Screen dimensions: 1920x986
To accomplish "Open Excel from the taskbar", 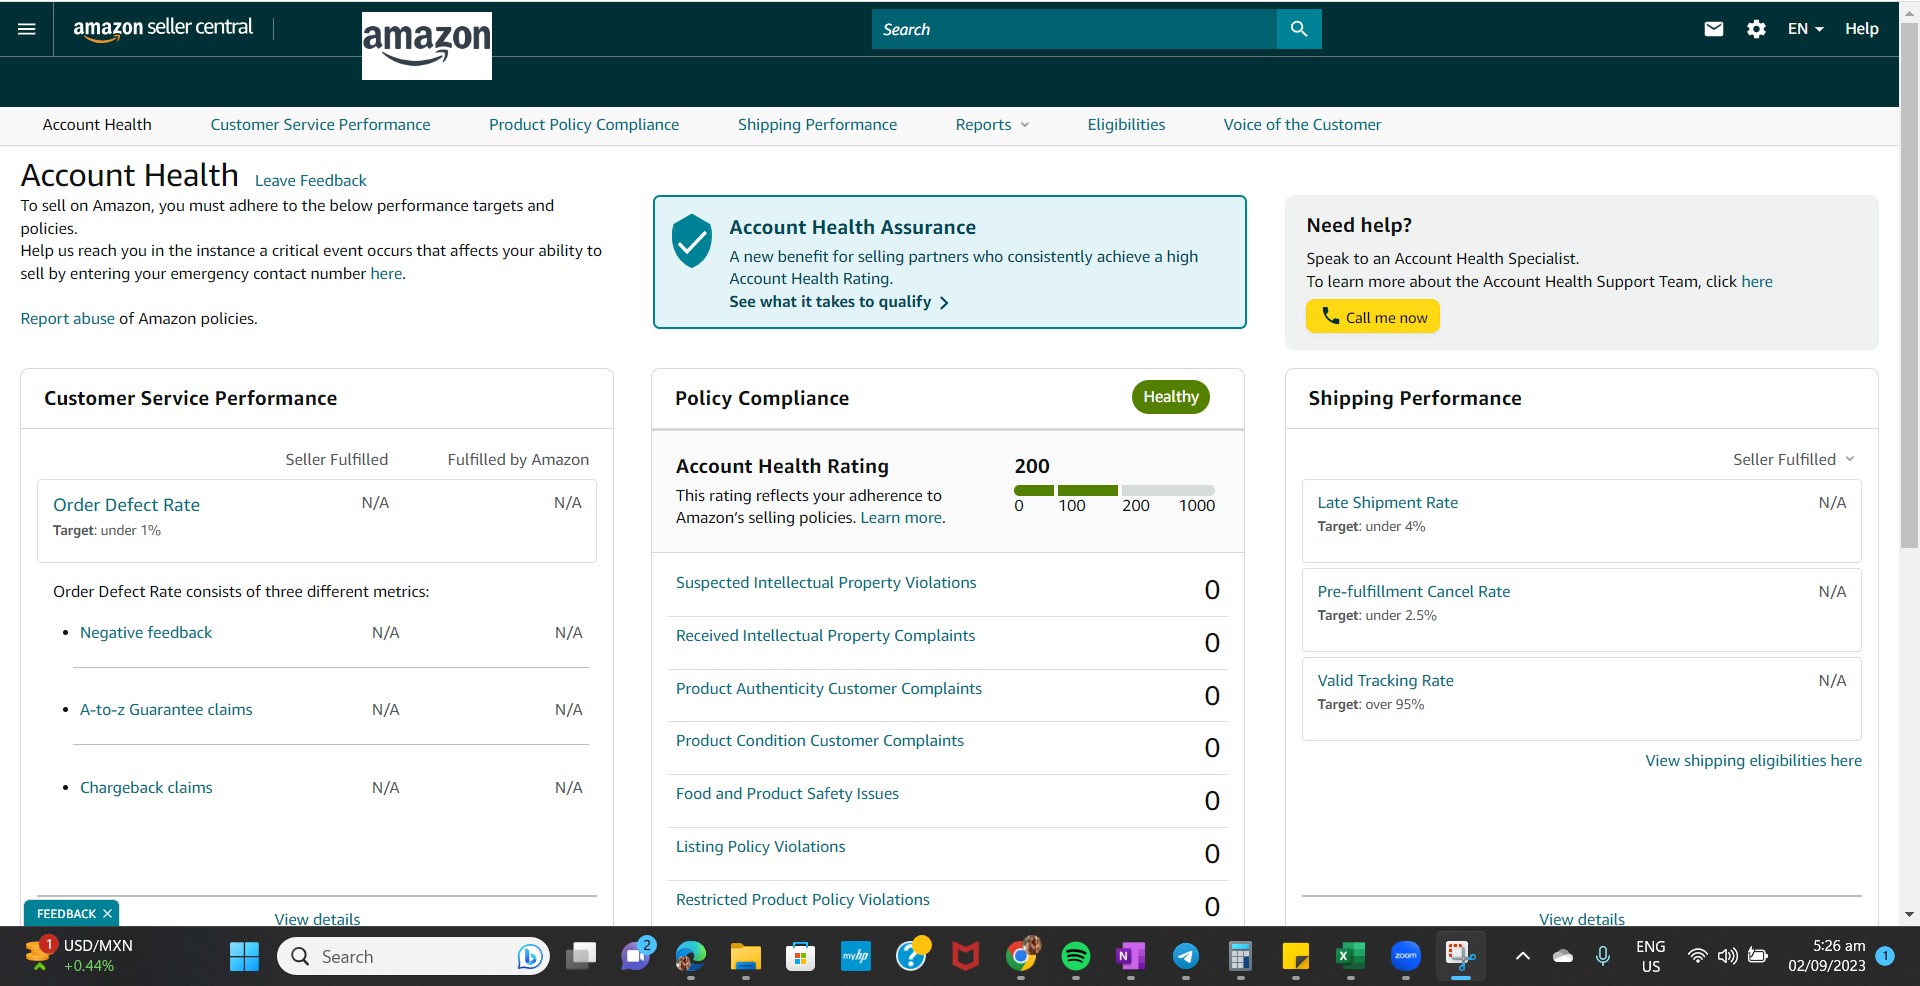I will (x=1350, y=957).
